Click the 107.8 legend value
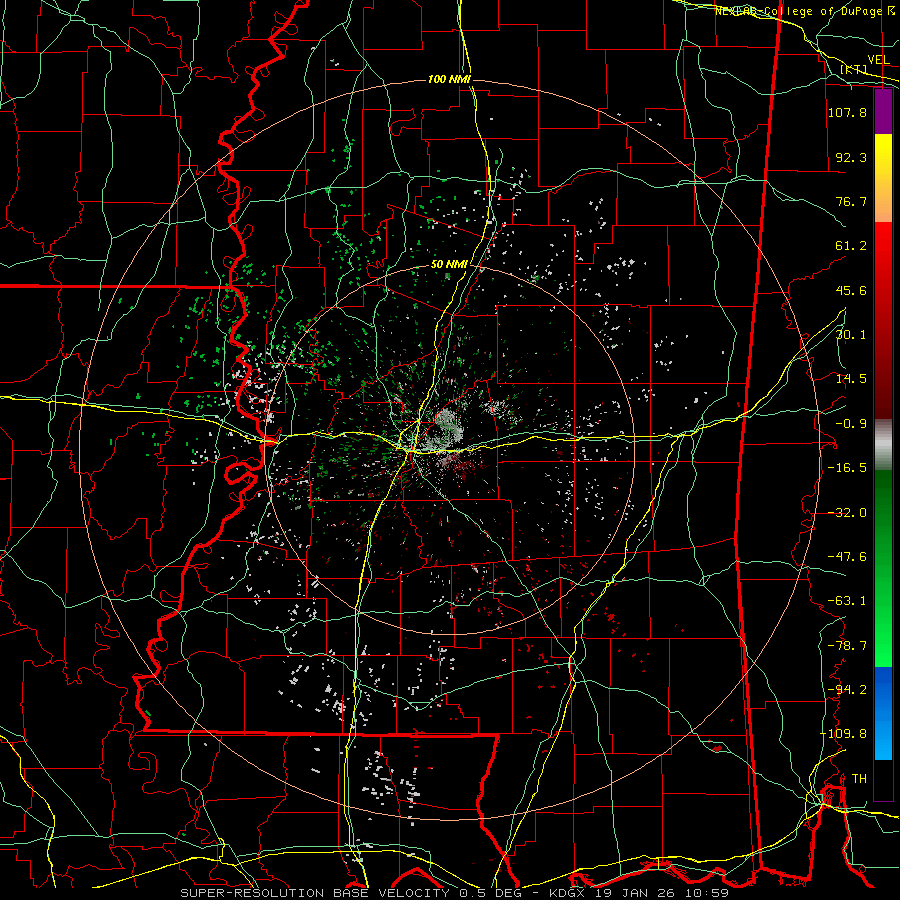The image size is (900, 900). point(847,112)
